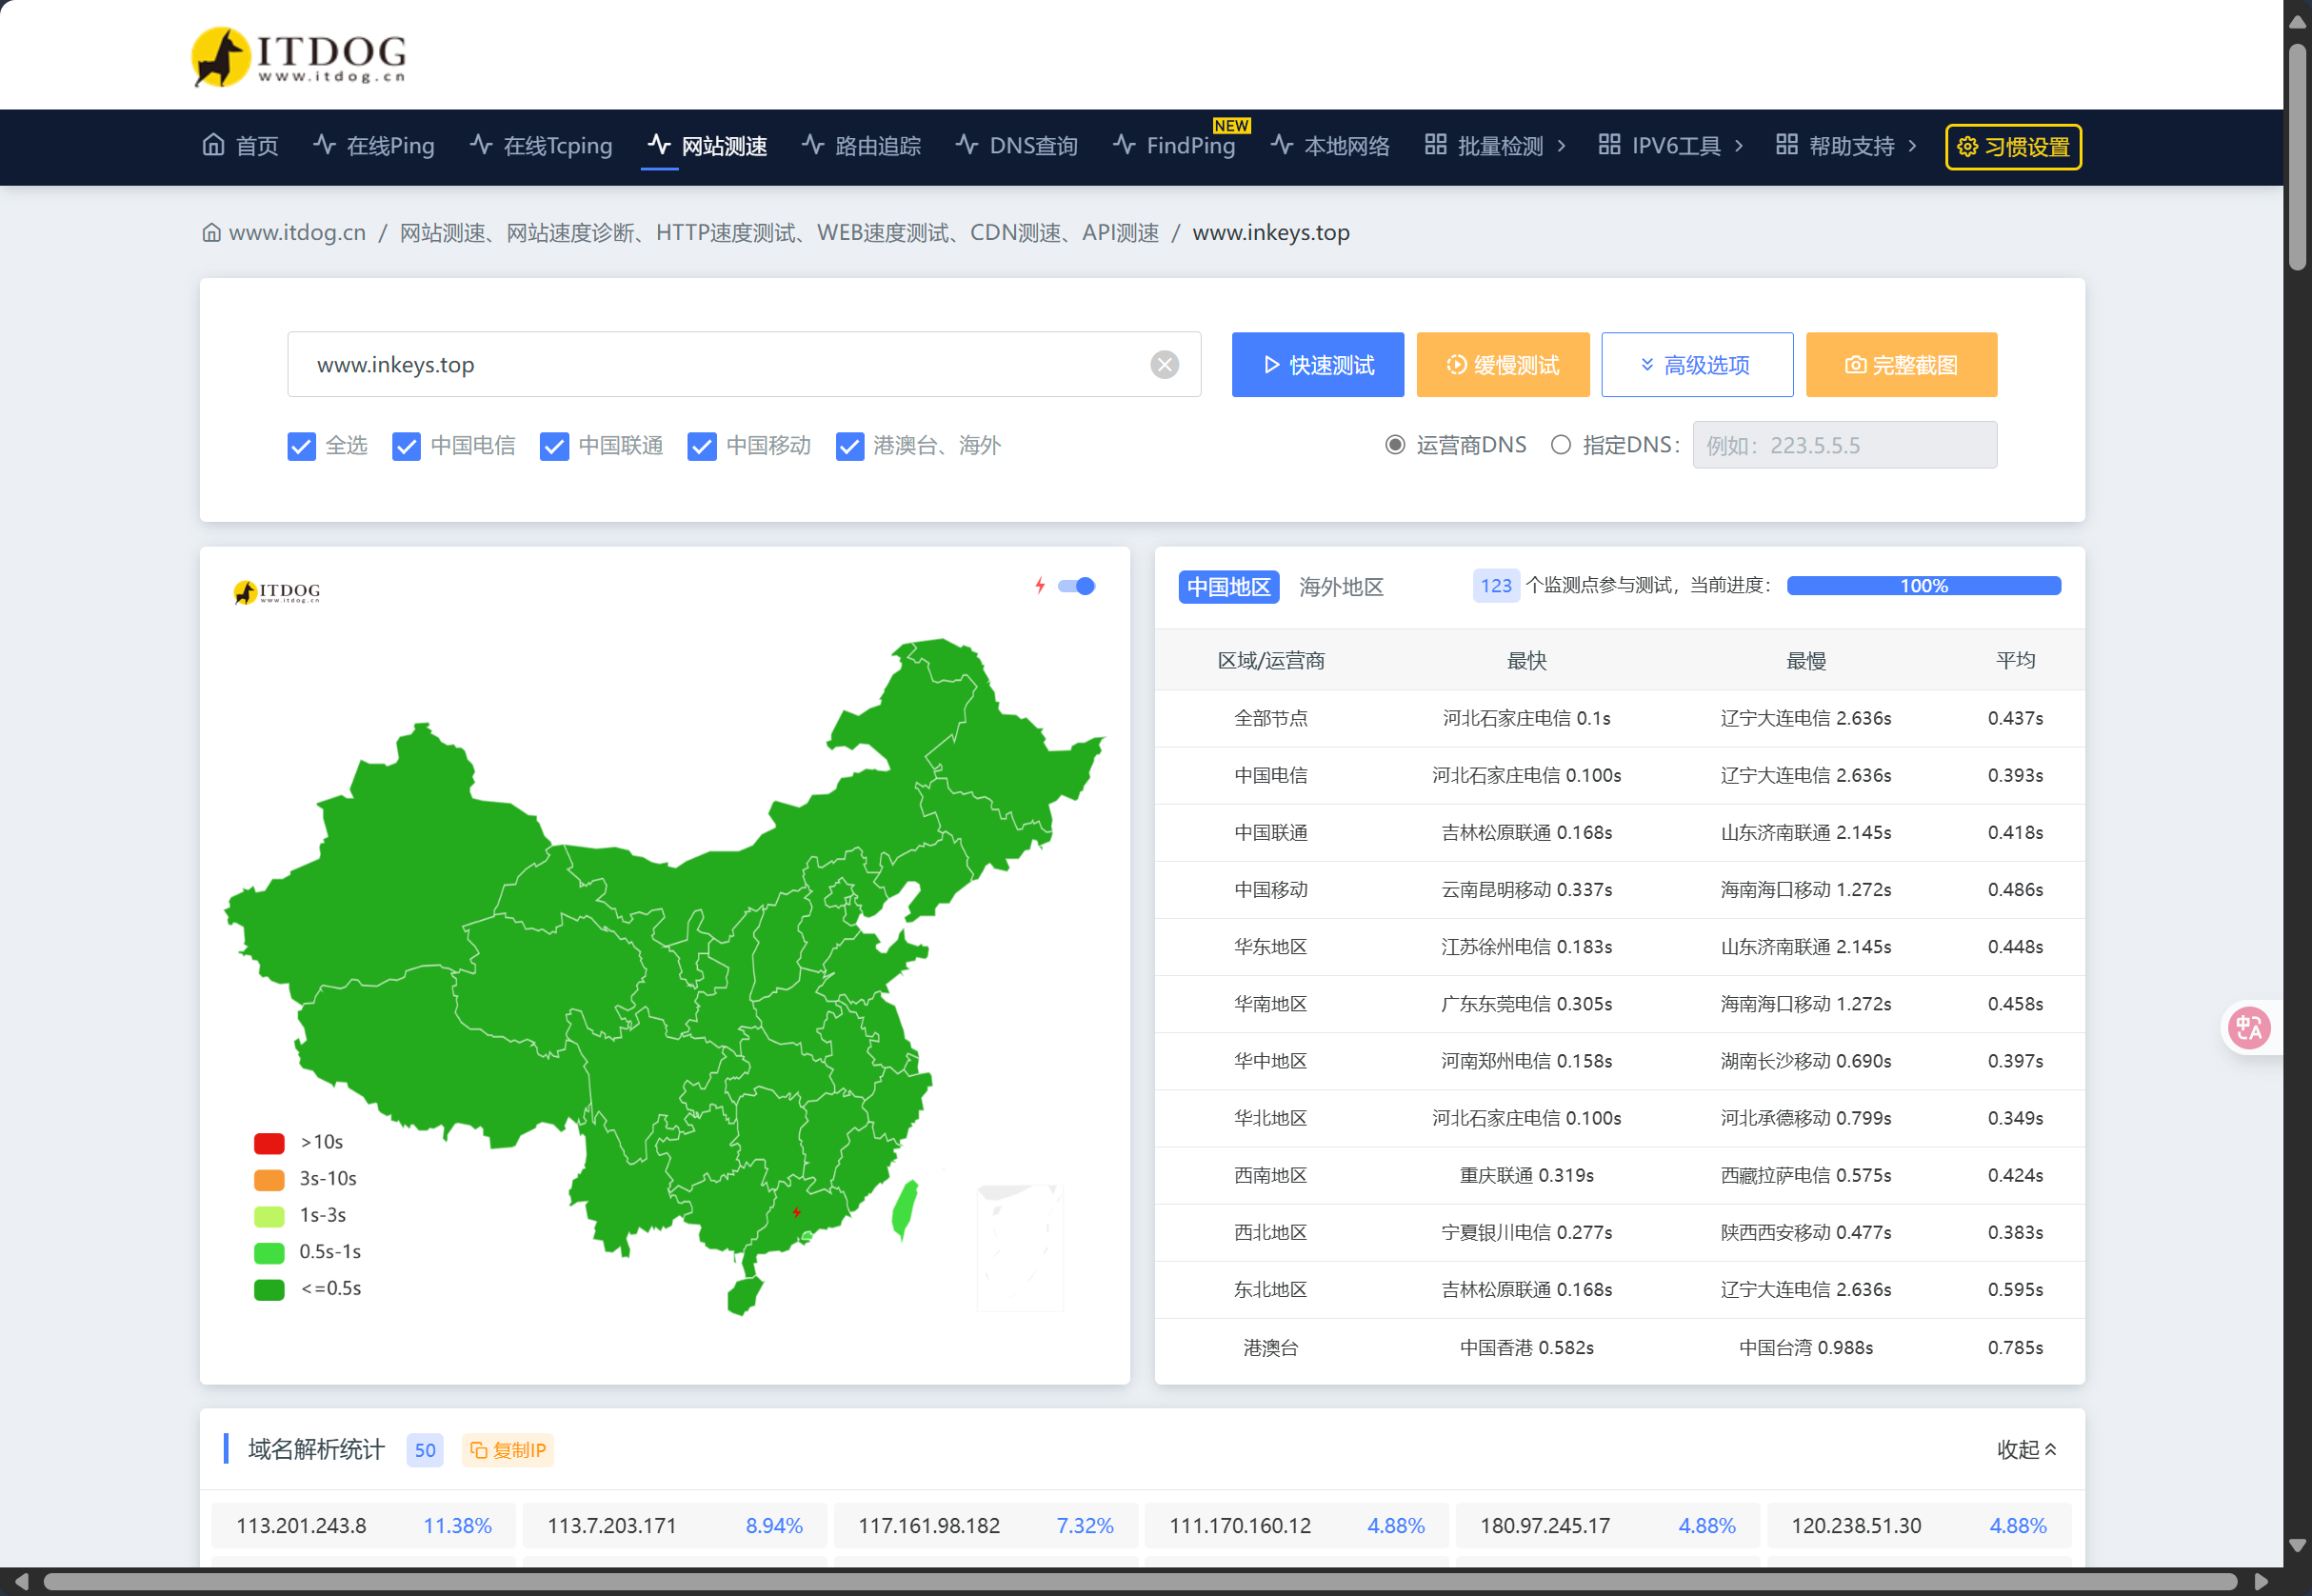The image size is (2312, 1596).
Task: Switch to 海外地区 tab
Action: pos(1341,587)
